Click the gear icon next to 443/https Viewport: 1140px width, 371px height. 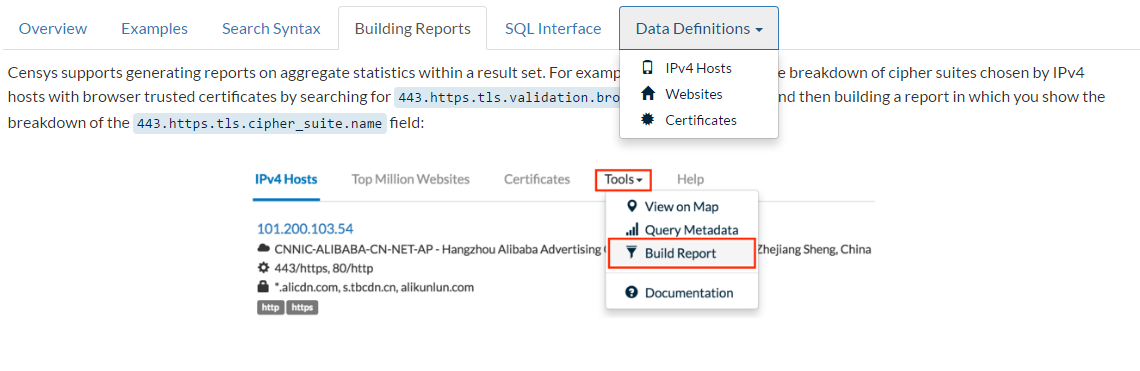click(264, 268)
